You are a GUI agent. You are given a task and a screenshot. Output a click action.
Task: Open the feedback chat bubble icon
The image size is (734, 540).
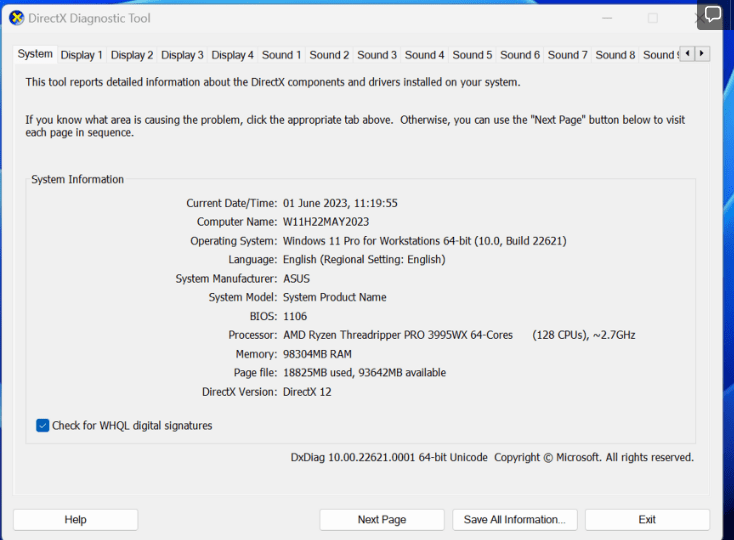[x=713, y=15]
